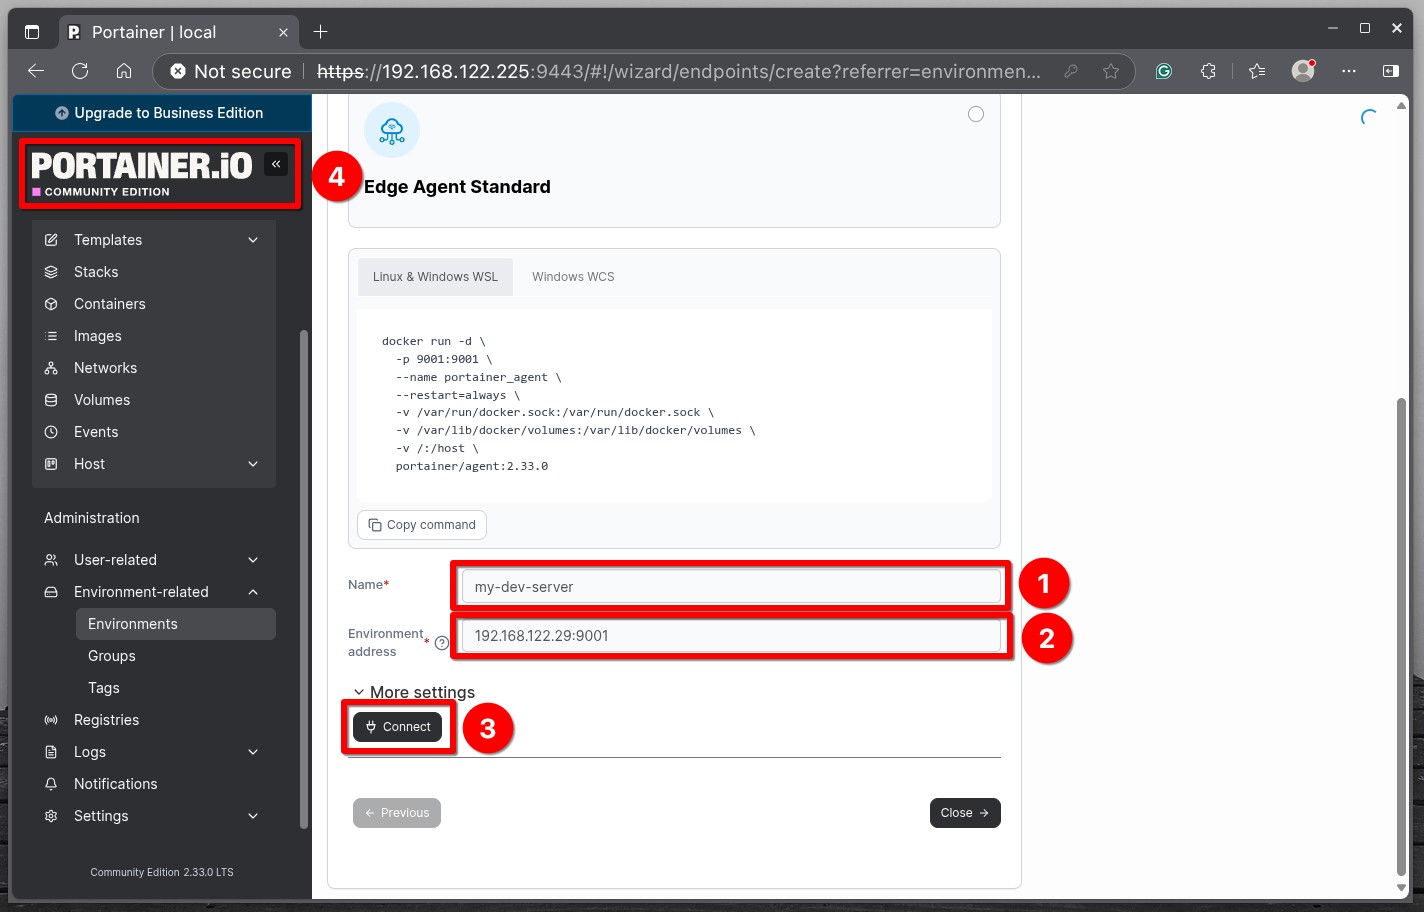This screenshot has width=1424, height=912.
Task: Click the "Administration" section heading
Action: coord(92,518)
